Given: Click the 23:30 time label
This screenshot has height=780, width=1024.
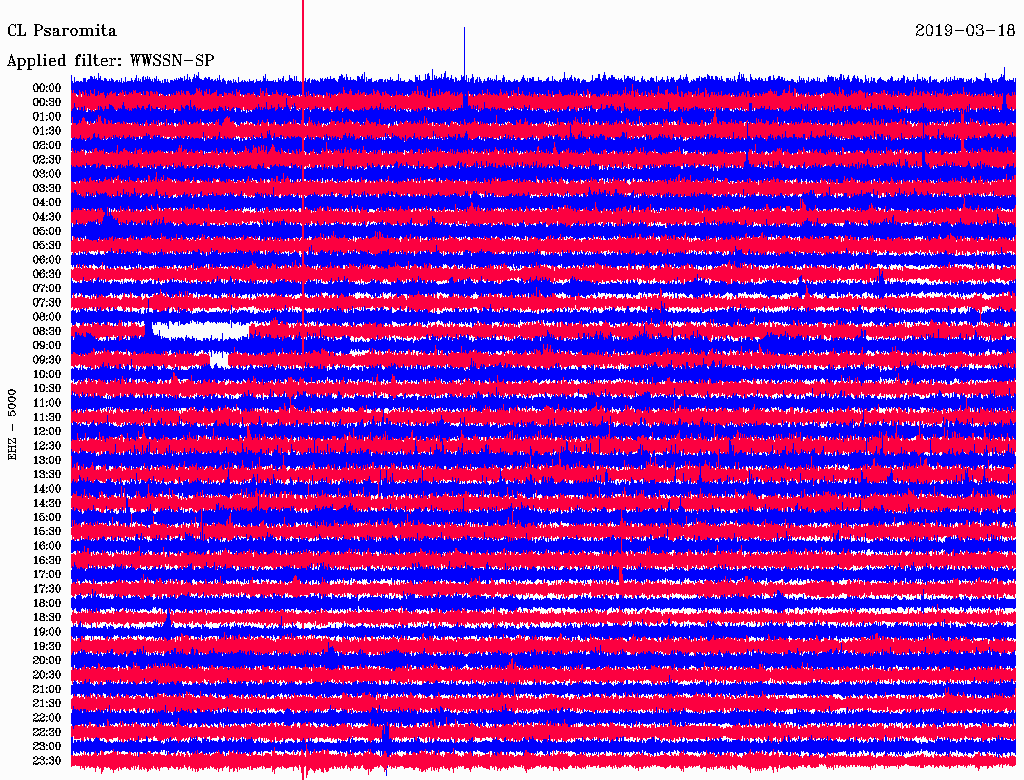Looking at the screenshot, I should 47,761.
